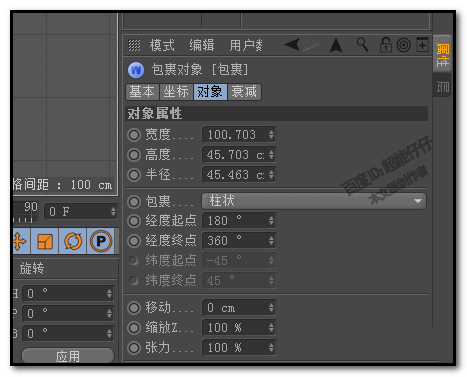Click the 宽度 value stepper arrows

pyautogui.click(x=271, y=135)
